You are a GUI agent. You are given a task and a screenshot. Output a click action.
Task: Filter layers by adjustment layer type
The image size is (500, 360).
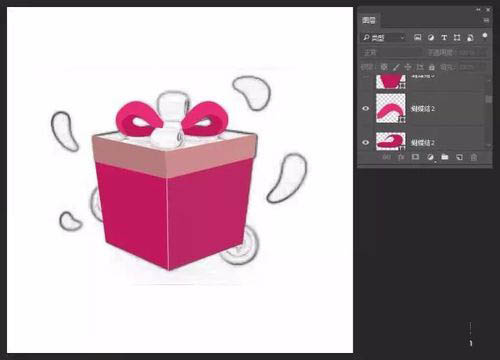[431, 37]
